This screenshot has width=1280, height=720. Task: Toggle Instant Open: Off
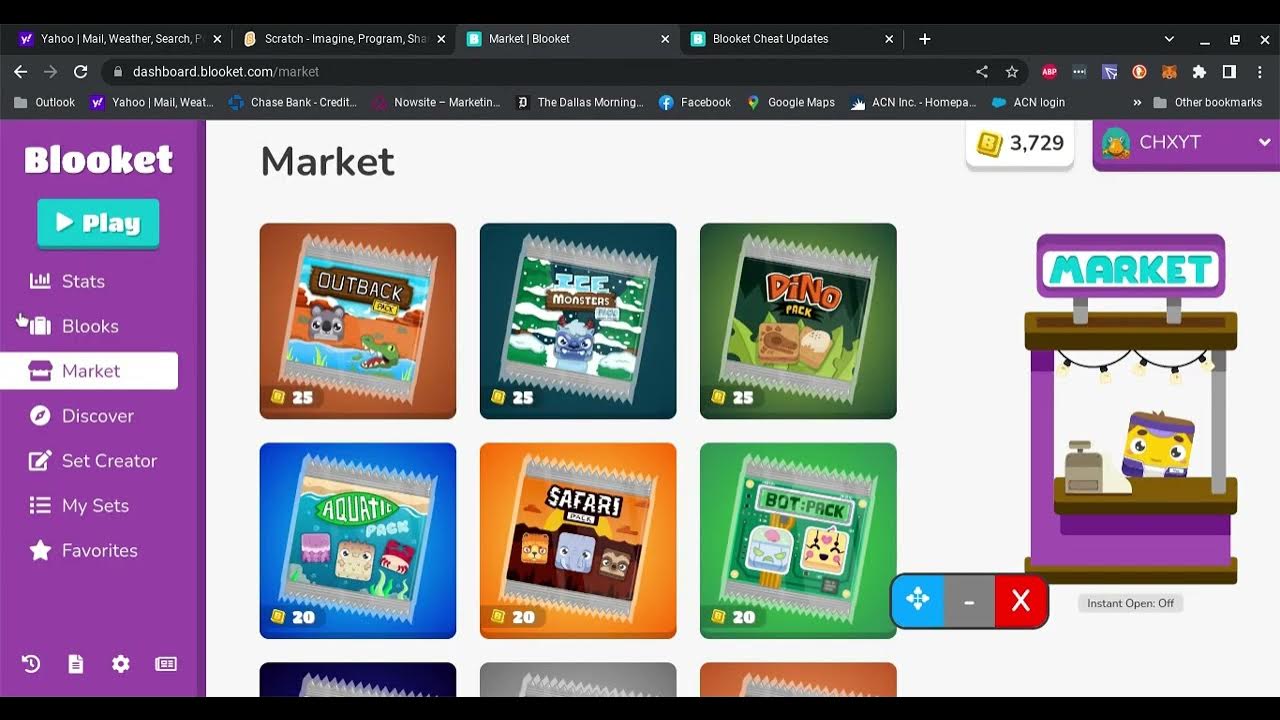pos(1131,603)
